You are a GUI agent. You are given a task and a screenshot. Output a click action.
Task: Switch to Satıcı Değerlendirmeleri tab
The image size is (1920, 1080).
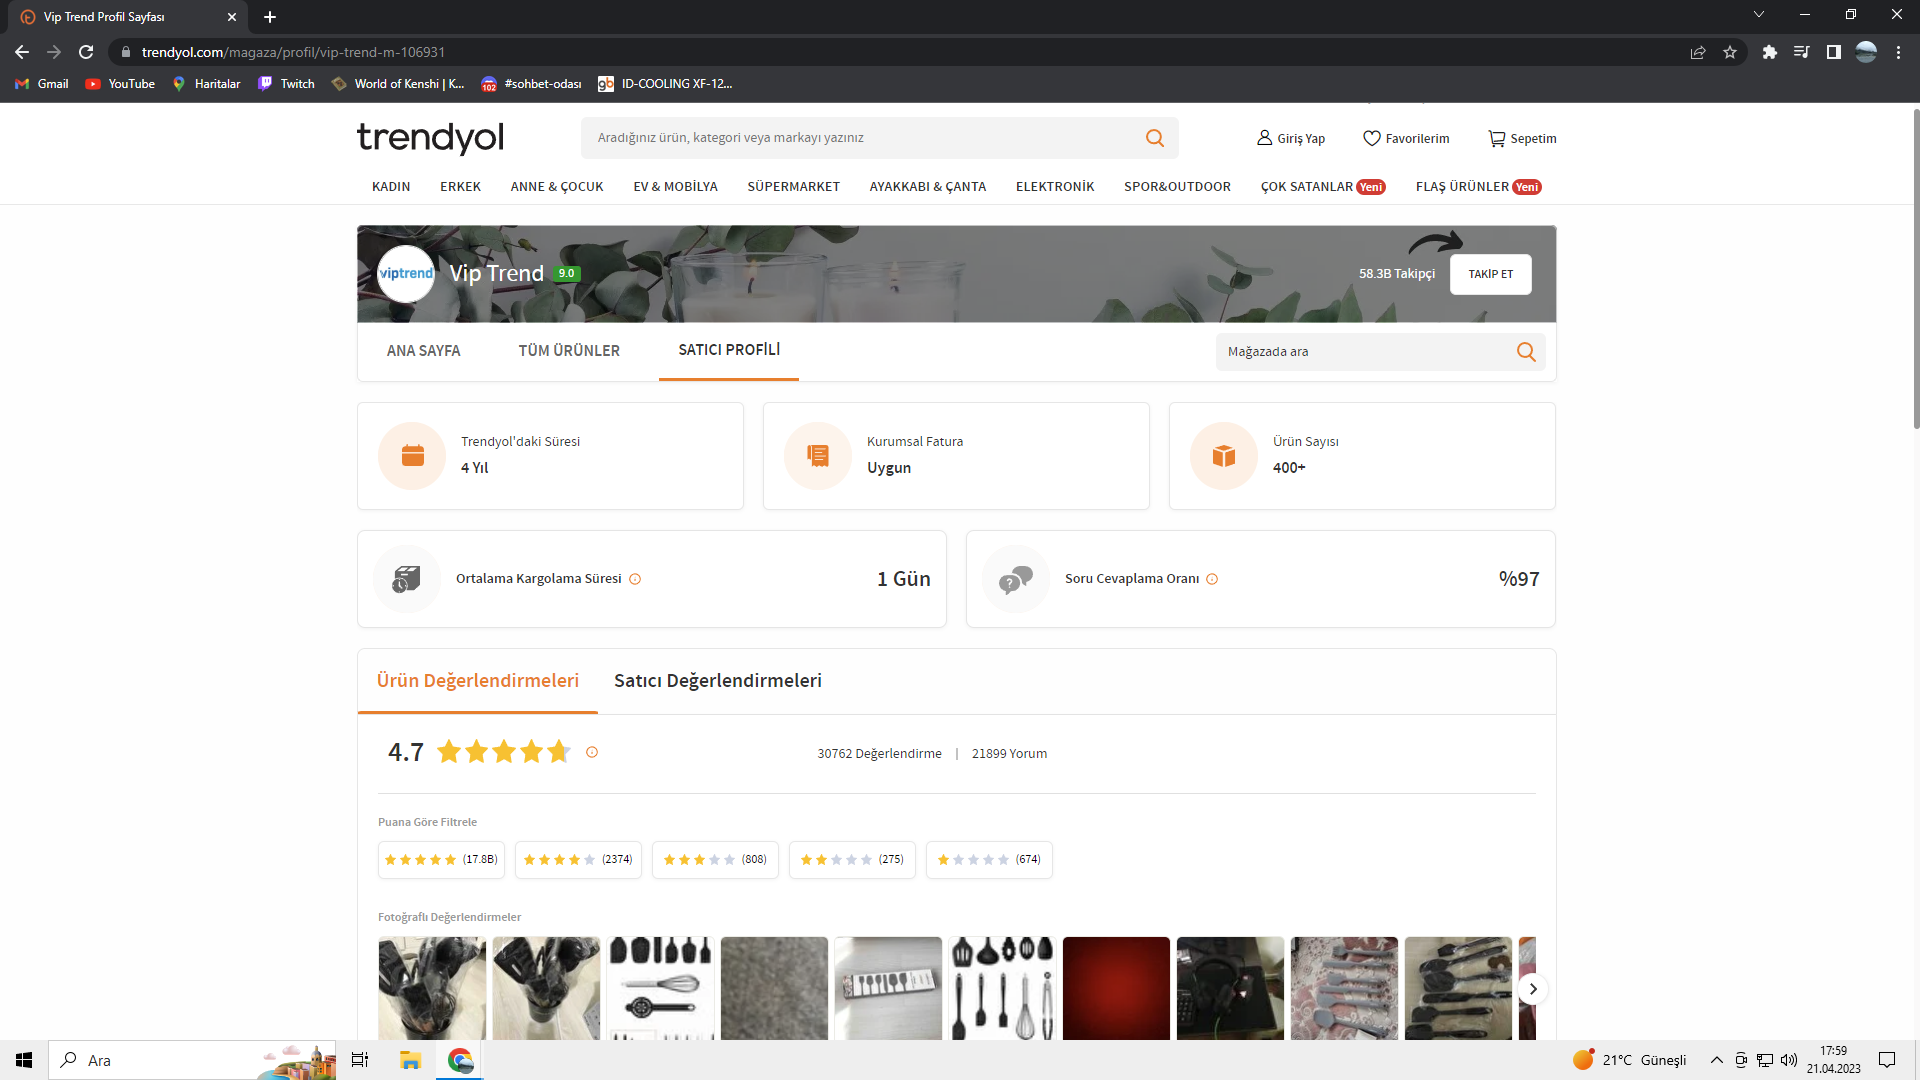[x=717, y=681]
